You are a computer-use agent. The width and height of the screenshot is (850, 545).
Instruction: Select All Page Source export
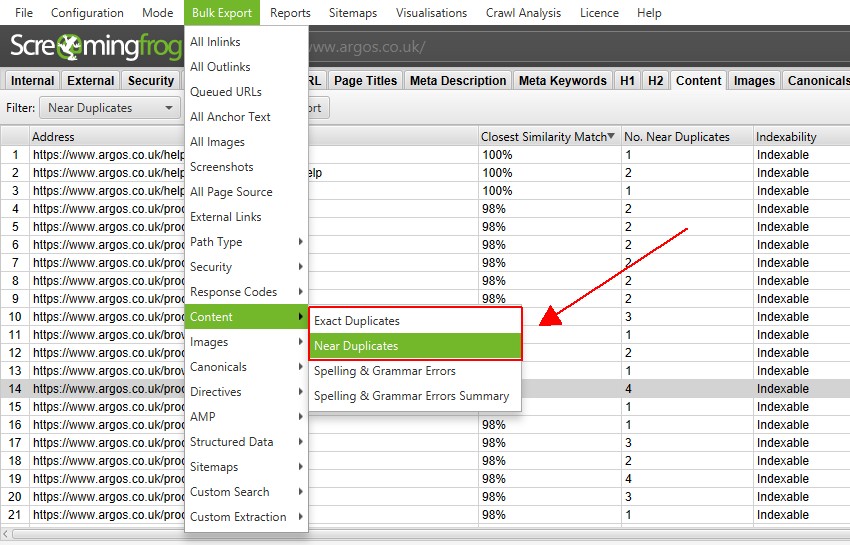click(246, 191)
